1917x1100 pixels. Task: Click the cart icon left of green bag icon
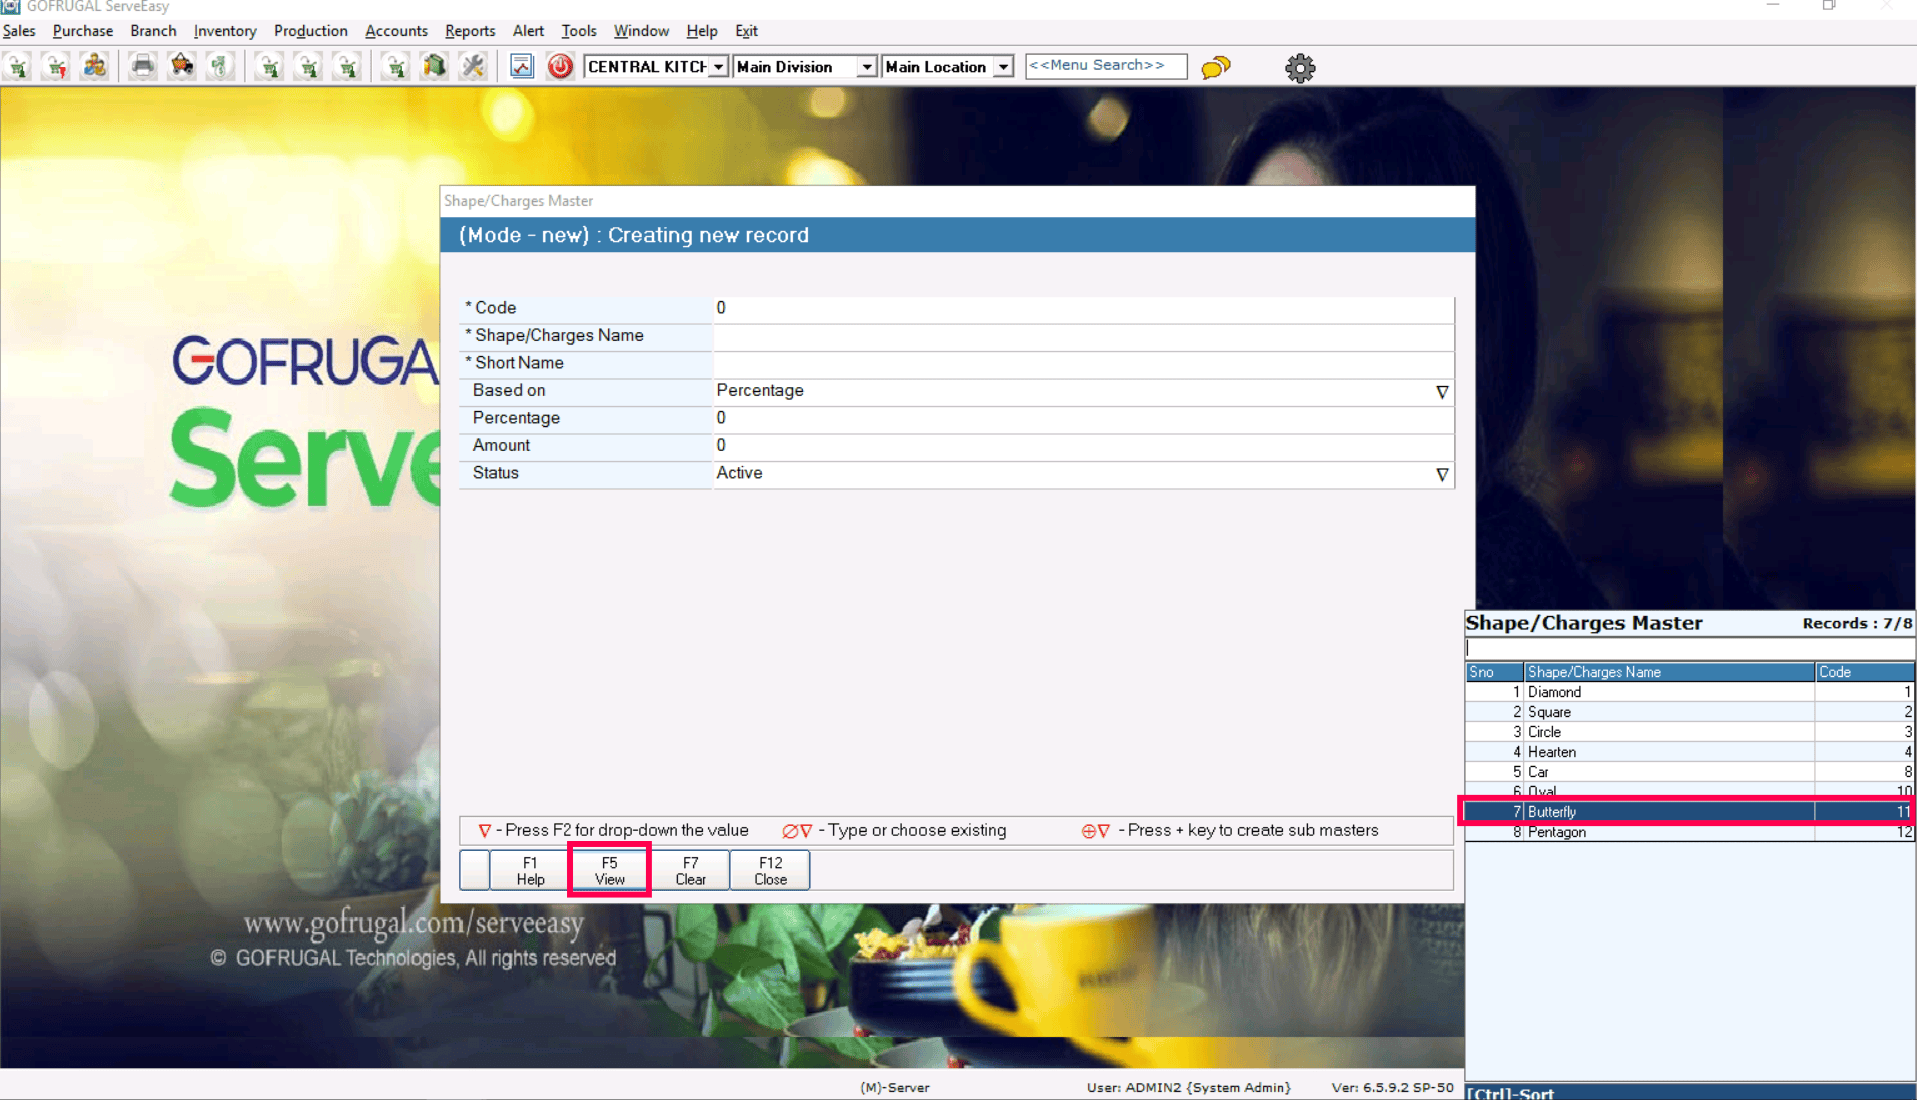(x=396, y=67)
